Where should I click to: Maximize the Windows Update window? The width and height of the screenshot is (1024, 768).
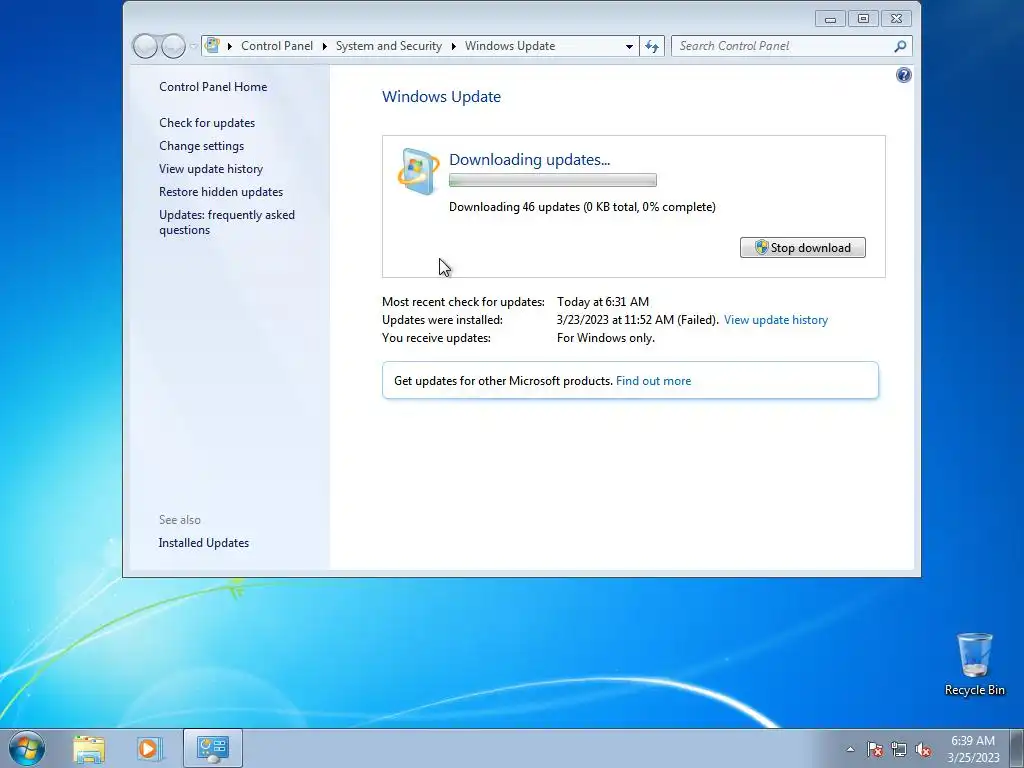[863, 19]
